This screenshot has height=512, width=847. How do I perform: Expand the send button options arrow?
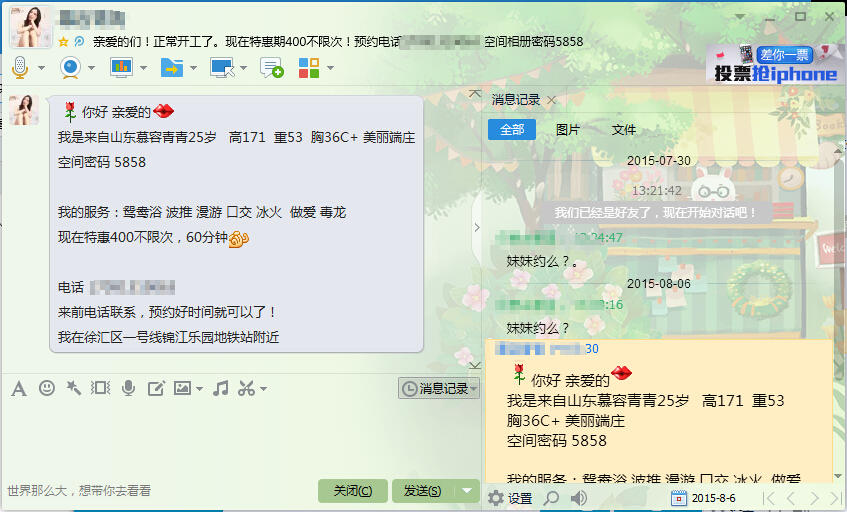467,490
